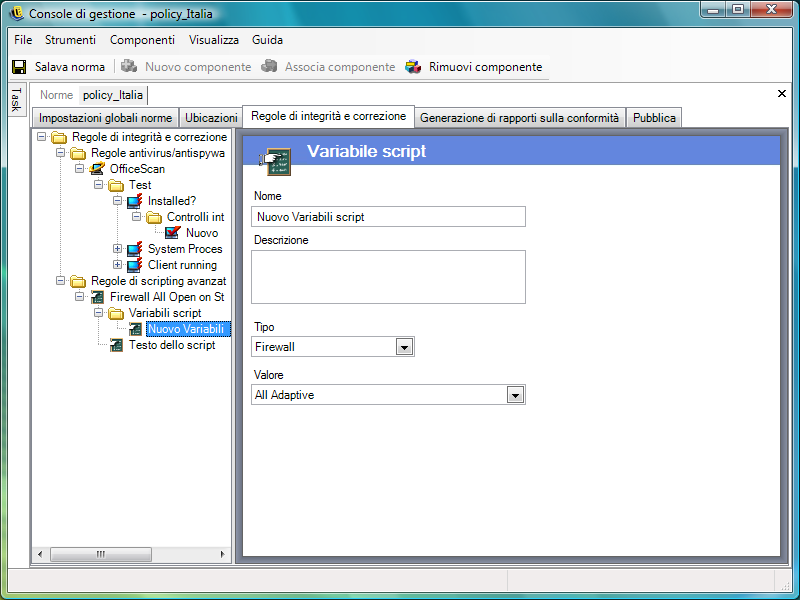Click the tree horizontal scrollbar thumb
Screen dimensions: 800x600
[101, 554]
